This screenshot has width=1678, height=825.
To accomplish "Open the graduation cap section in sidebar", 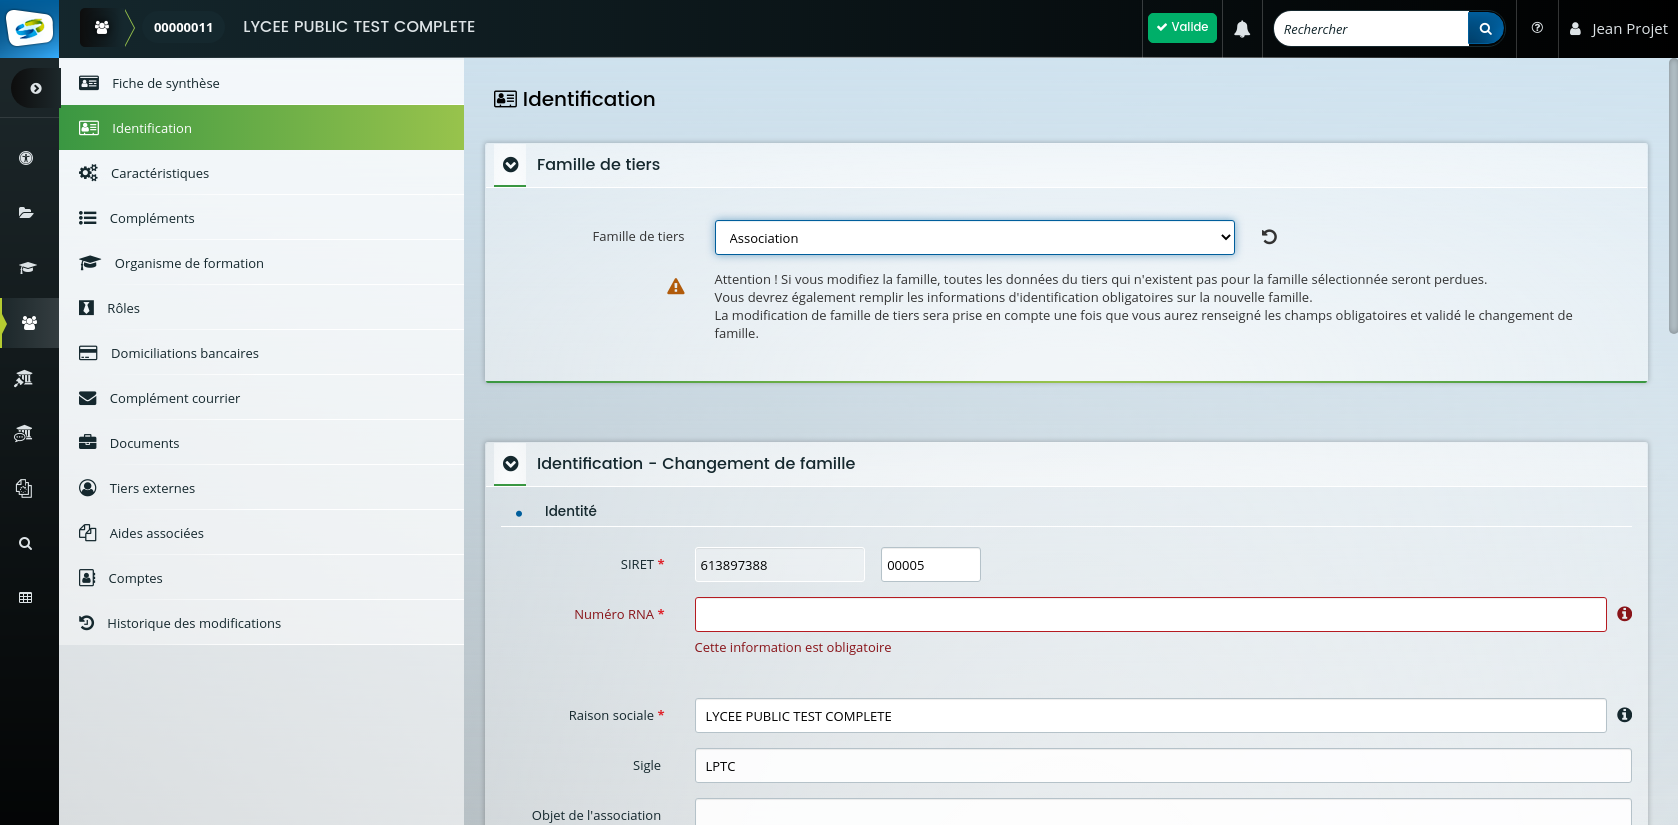I will pos(26,268).
